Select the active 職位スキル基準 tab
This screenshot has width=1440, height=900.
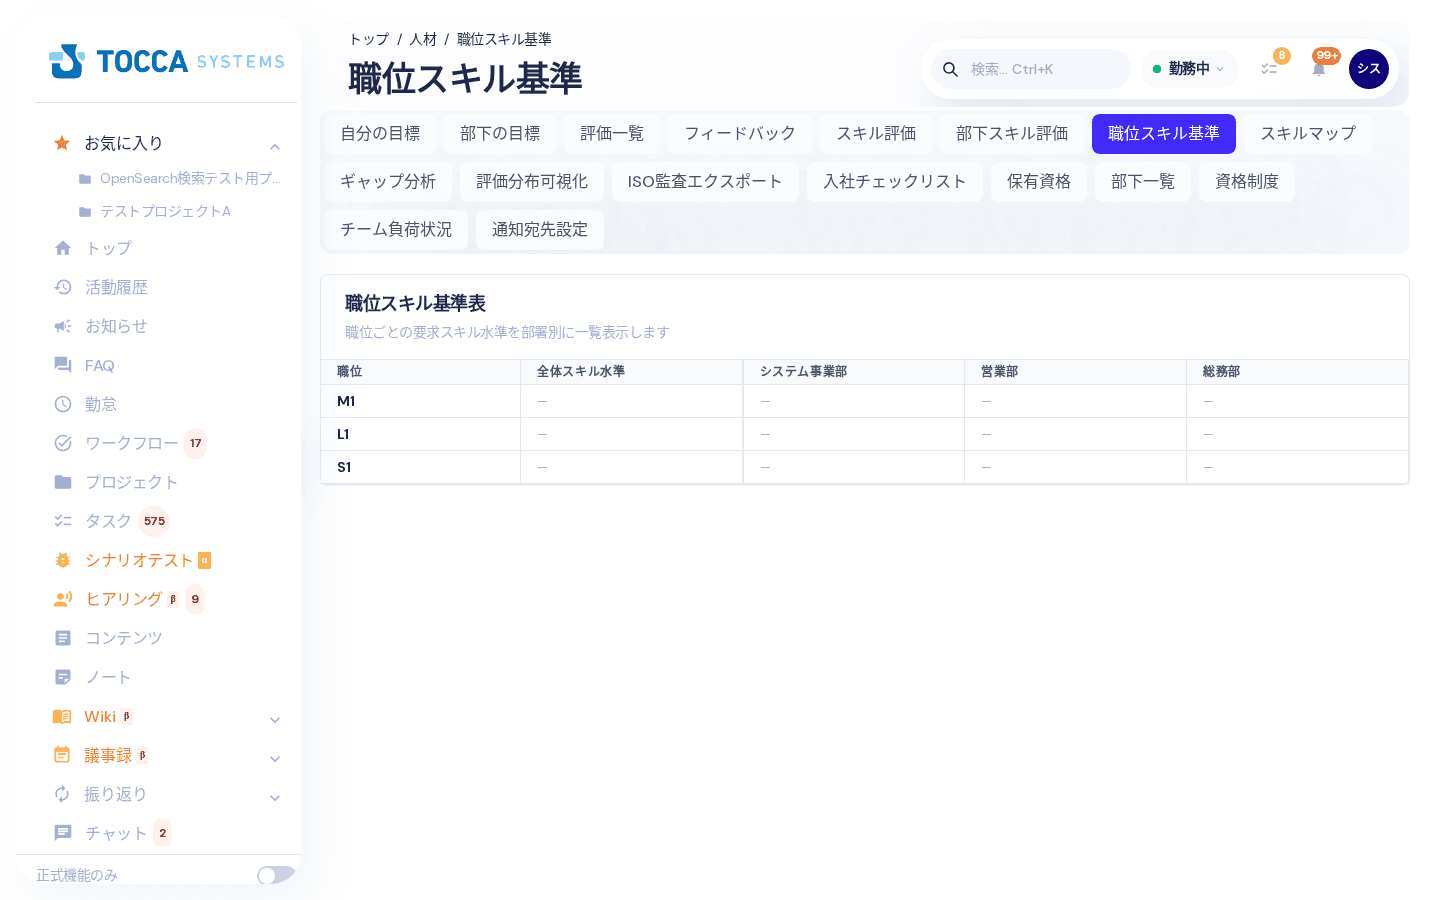tap(1164, 134)
